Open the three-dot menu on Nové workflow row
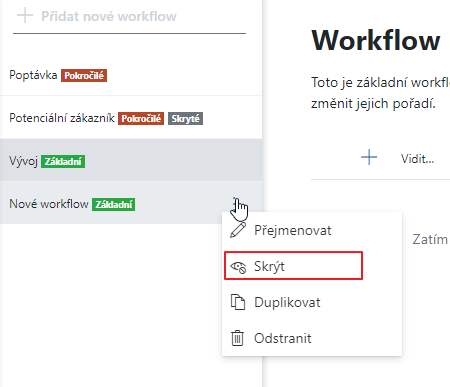Viewport: 450px width, 387px height. [235, 203]
